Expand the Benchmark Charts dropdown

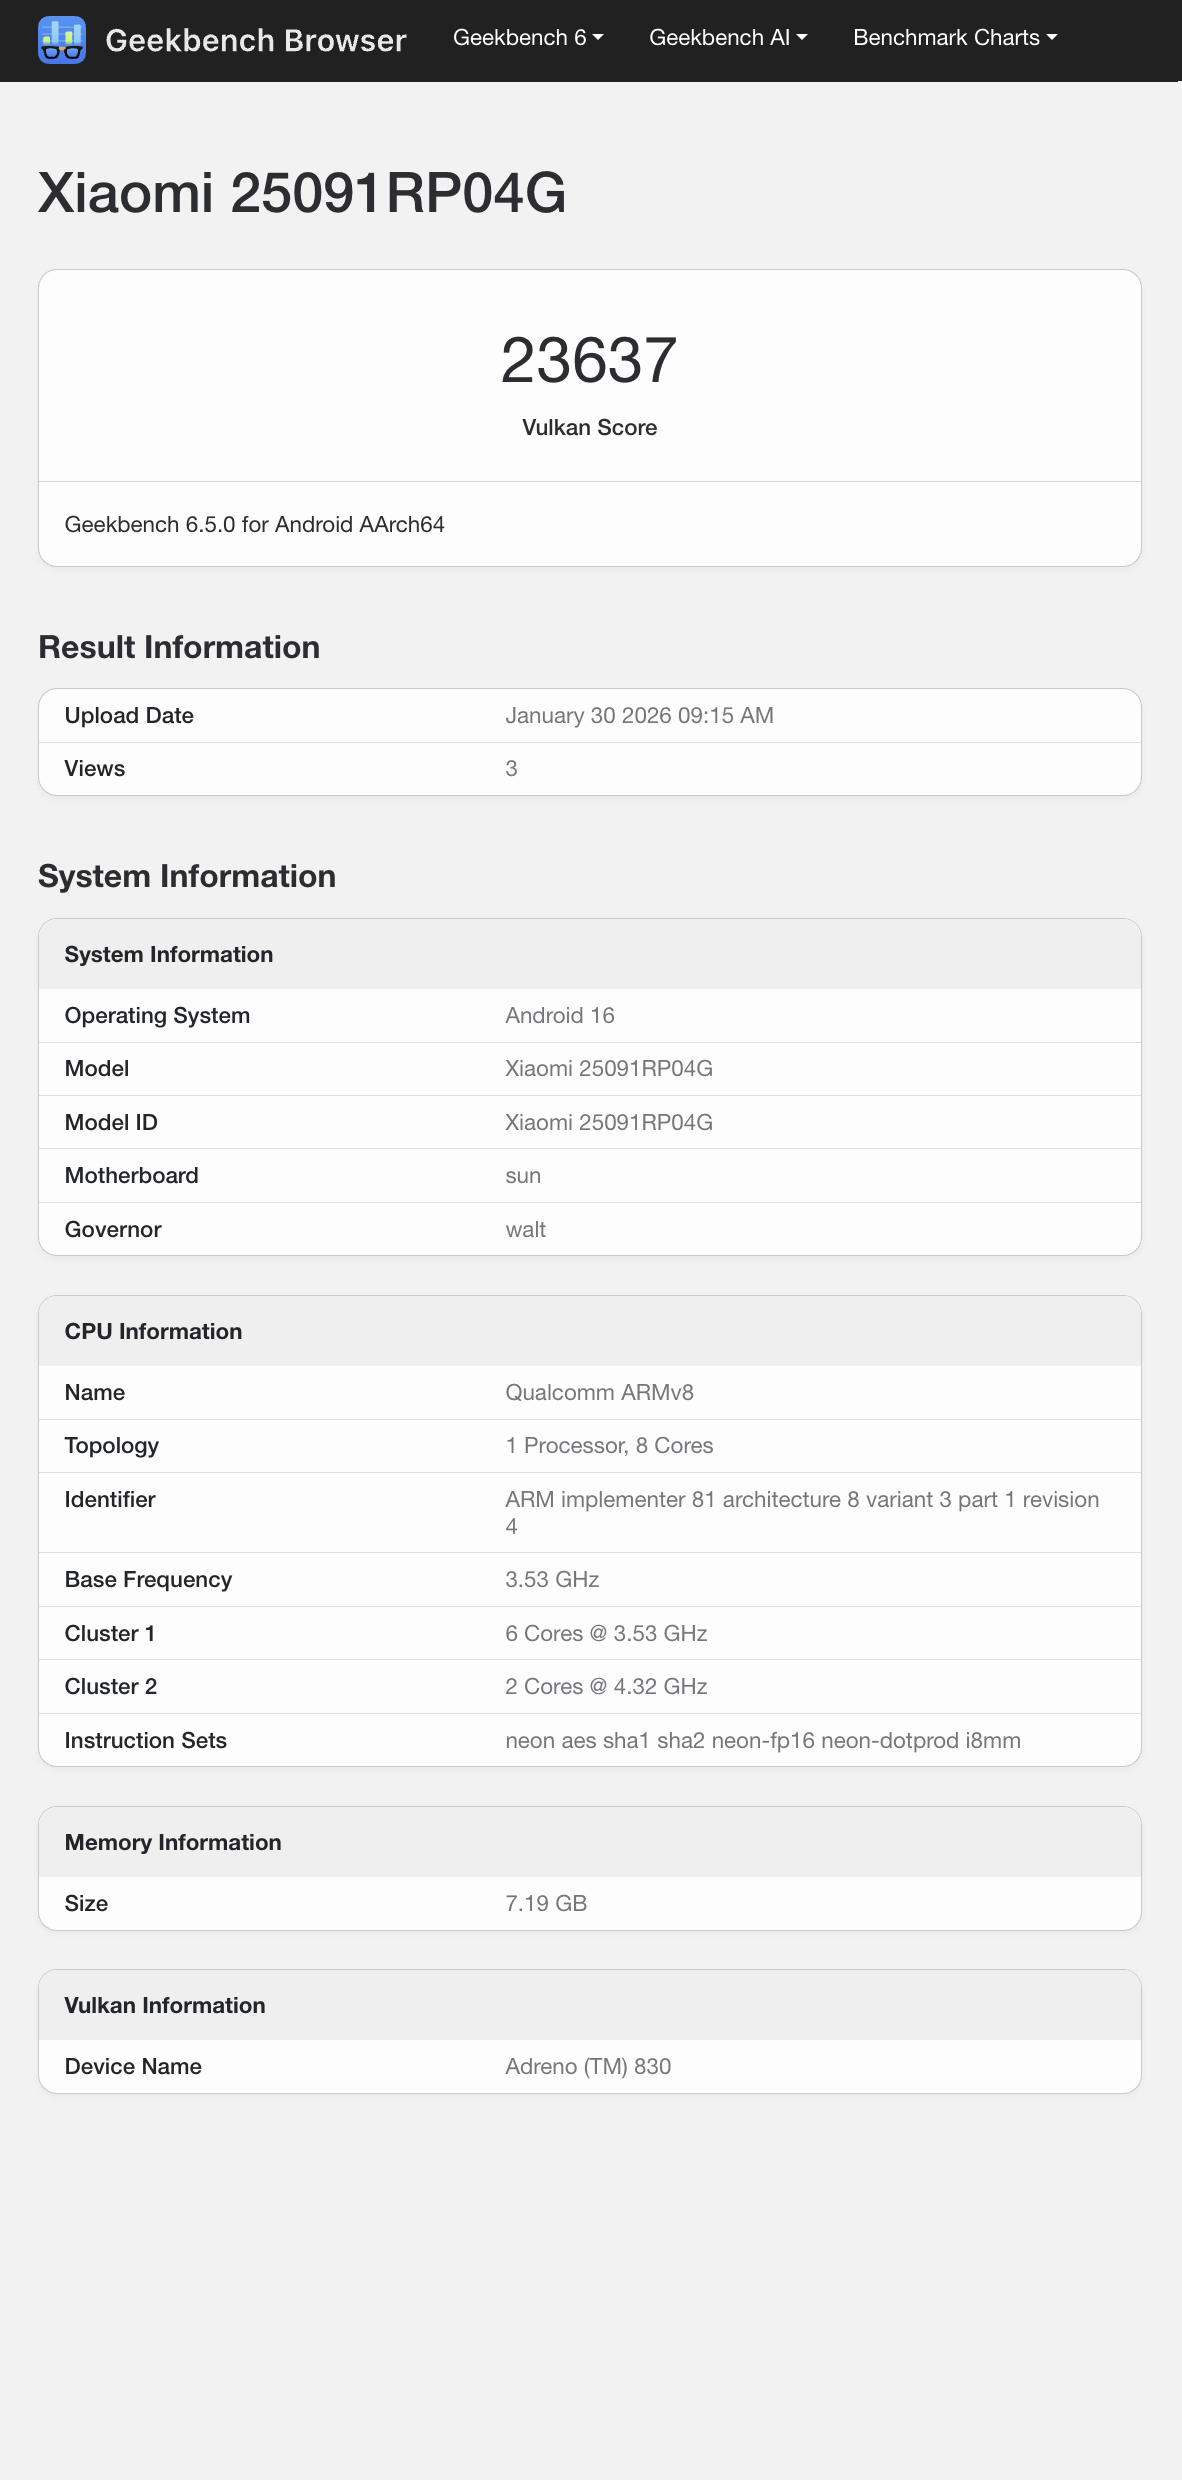(954, 38)
